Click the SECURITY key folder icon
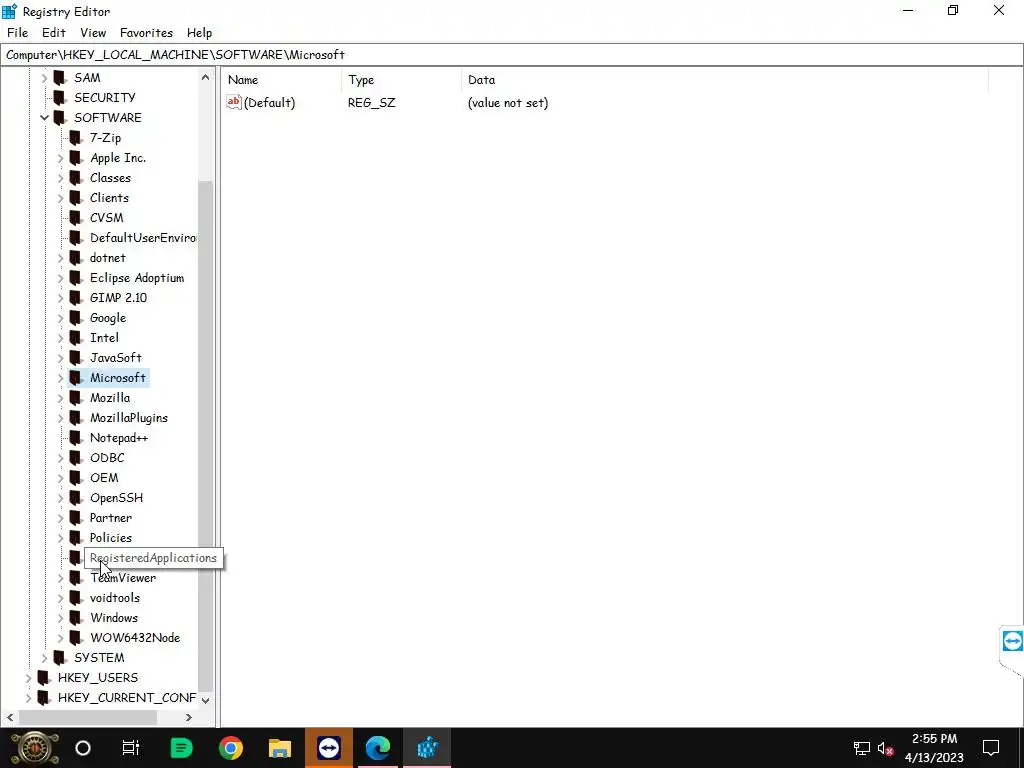This screenshot has height=768, width=1024. (60, 97)
